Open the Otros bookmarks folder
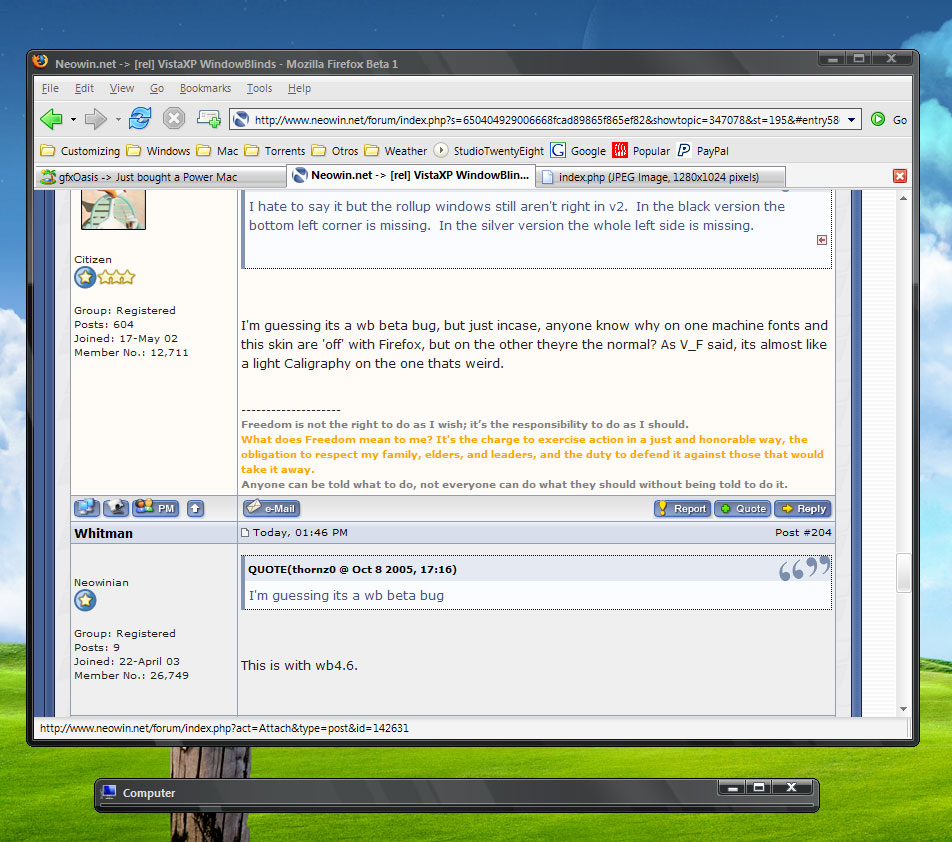952x842 pixels. click(x=335, y=151)
